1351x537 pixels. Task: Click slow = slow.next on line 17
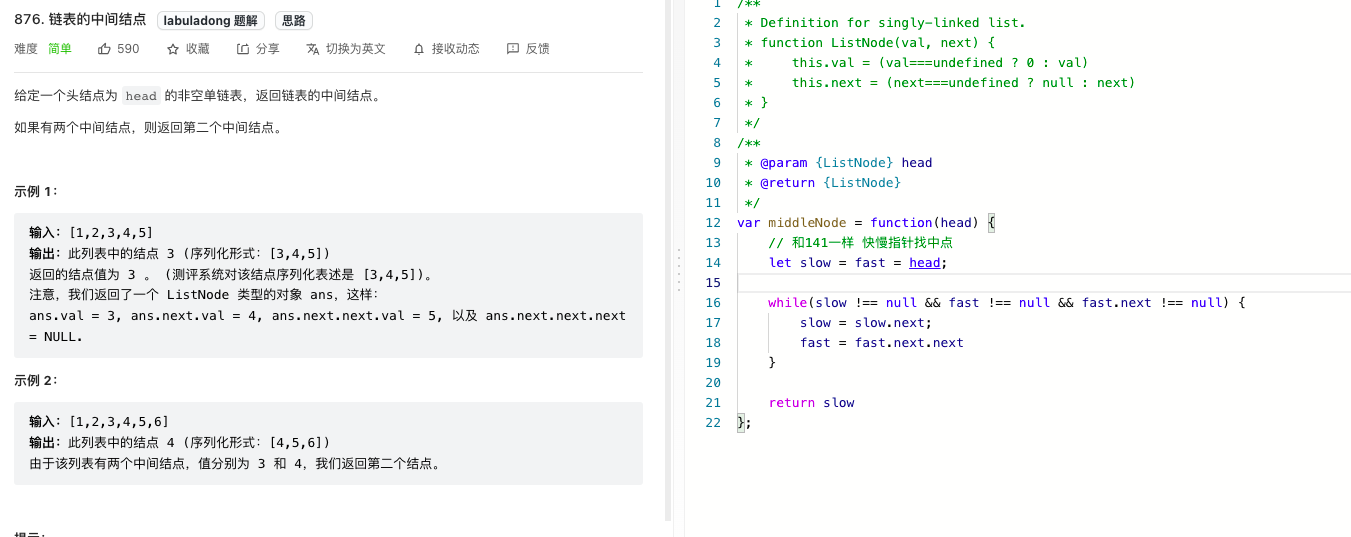click(x=866, y=323)
